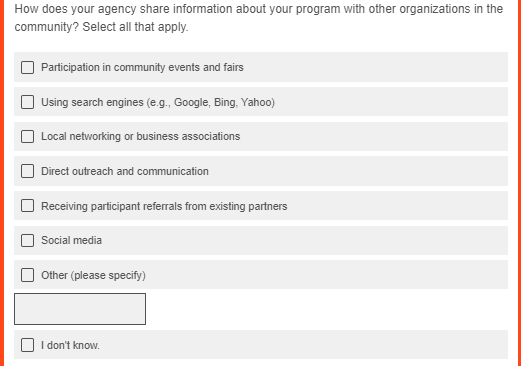
Task: Mark the participant referrals checkbox
Action: click(x=27, y=206)
